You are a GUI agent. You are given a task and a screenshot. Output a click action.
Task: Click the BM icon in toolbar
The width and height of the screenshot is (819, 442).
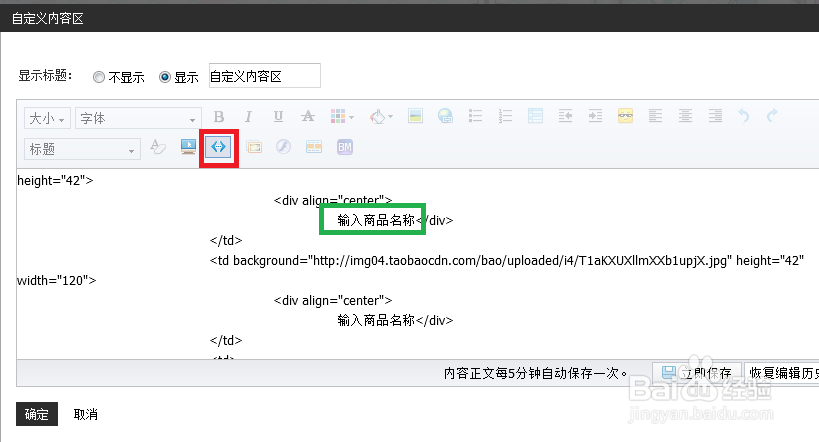(345, 147)
